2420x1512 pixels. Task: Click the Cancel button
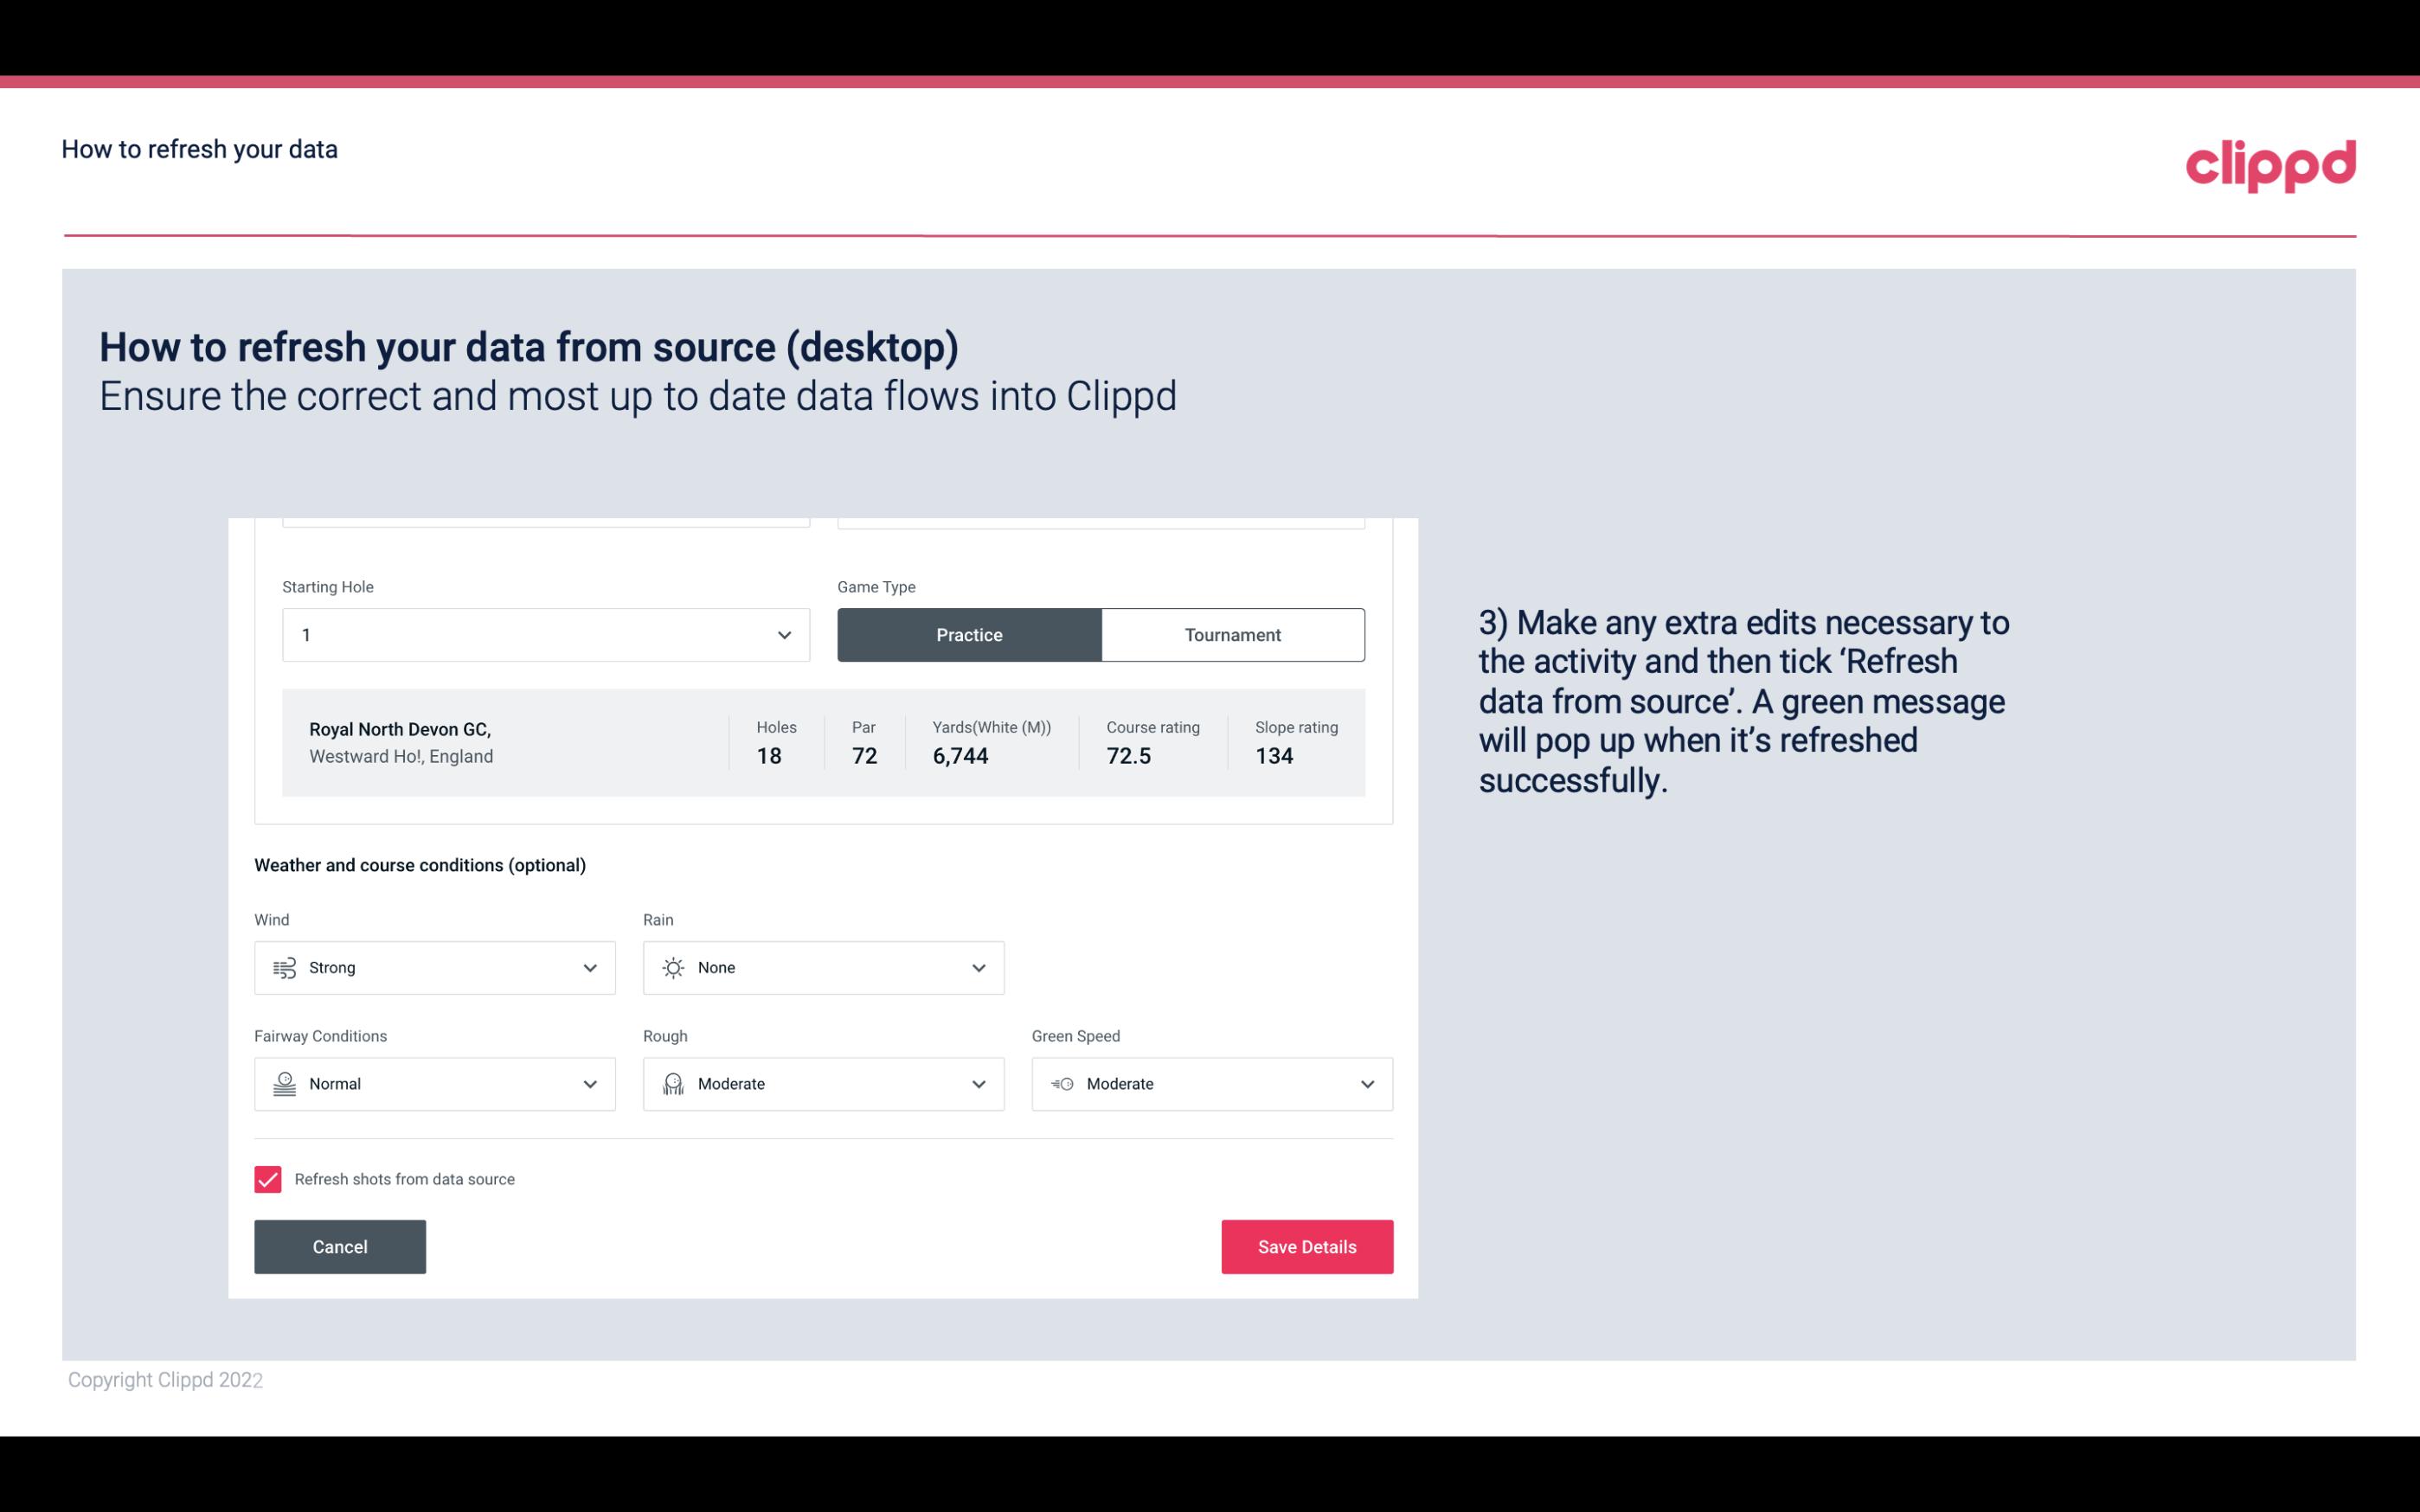click(340, 1246)
